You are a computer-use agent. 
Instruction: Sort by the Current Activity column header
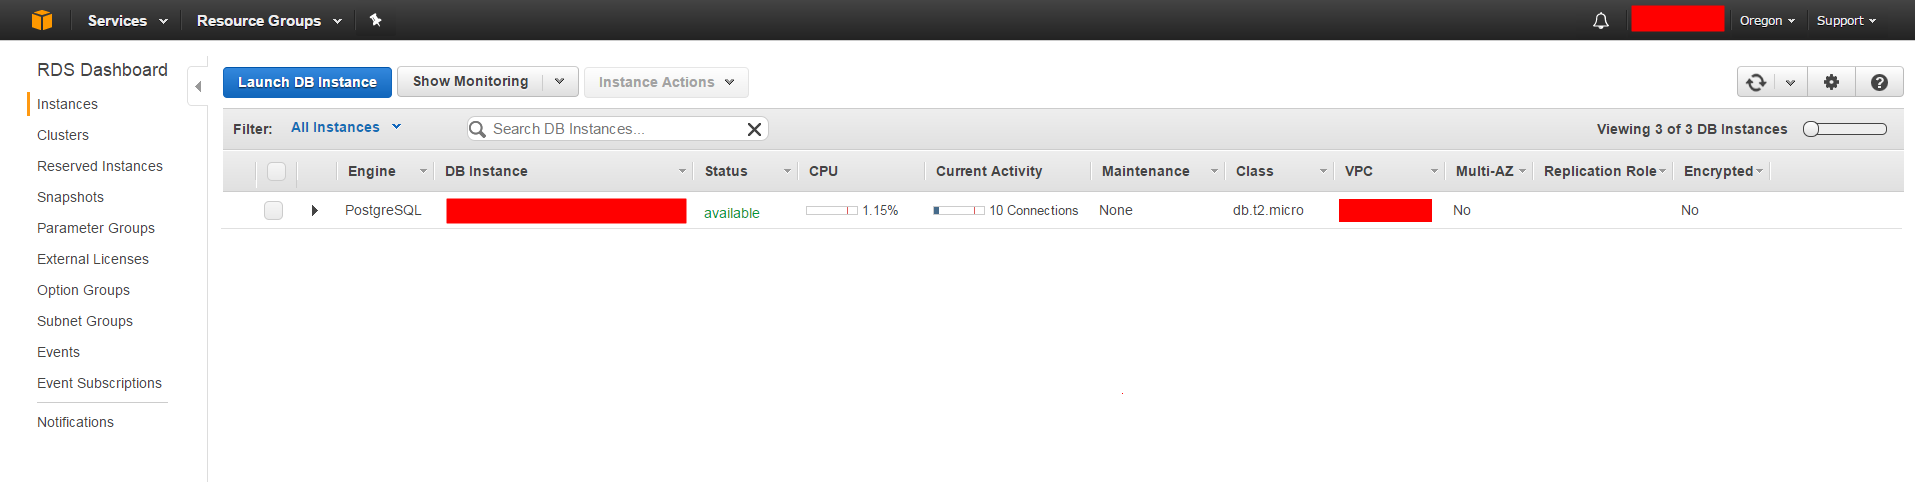click(x=989, y=171)
